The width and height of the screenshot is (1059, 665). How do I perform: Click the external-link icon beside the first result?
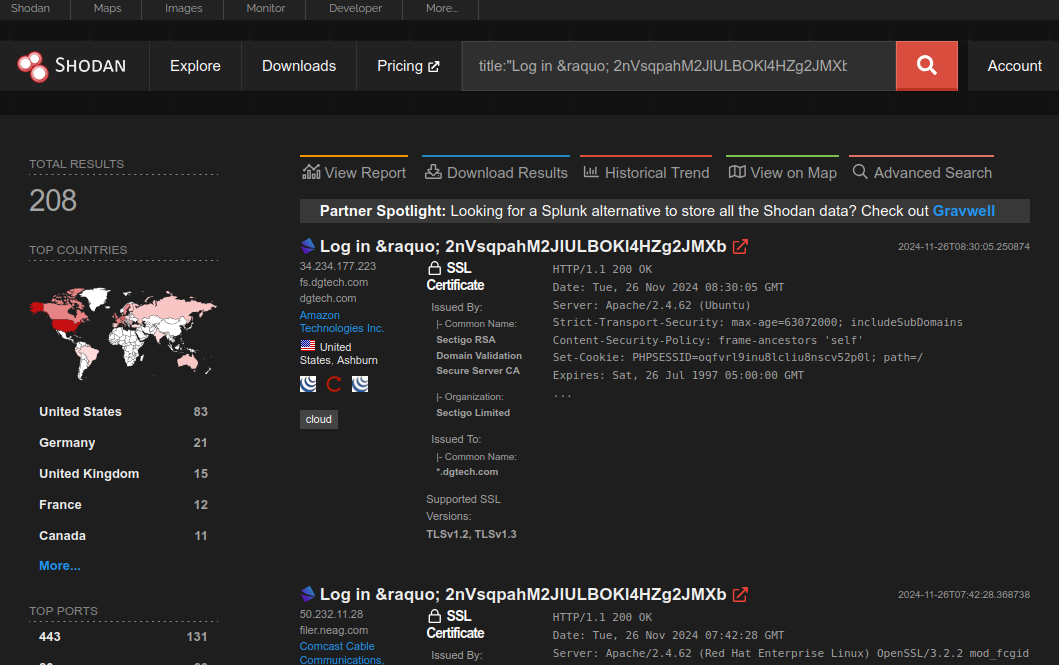pyautogui.click(x=740, y=246)
